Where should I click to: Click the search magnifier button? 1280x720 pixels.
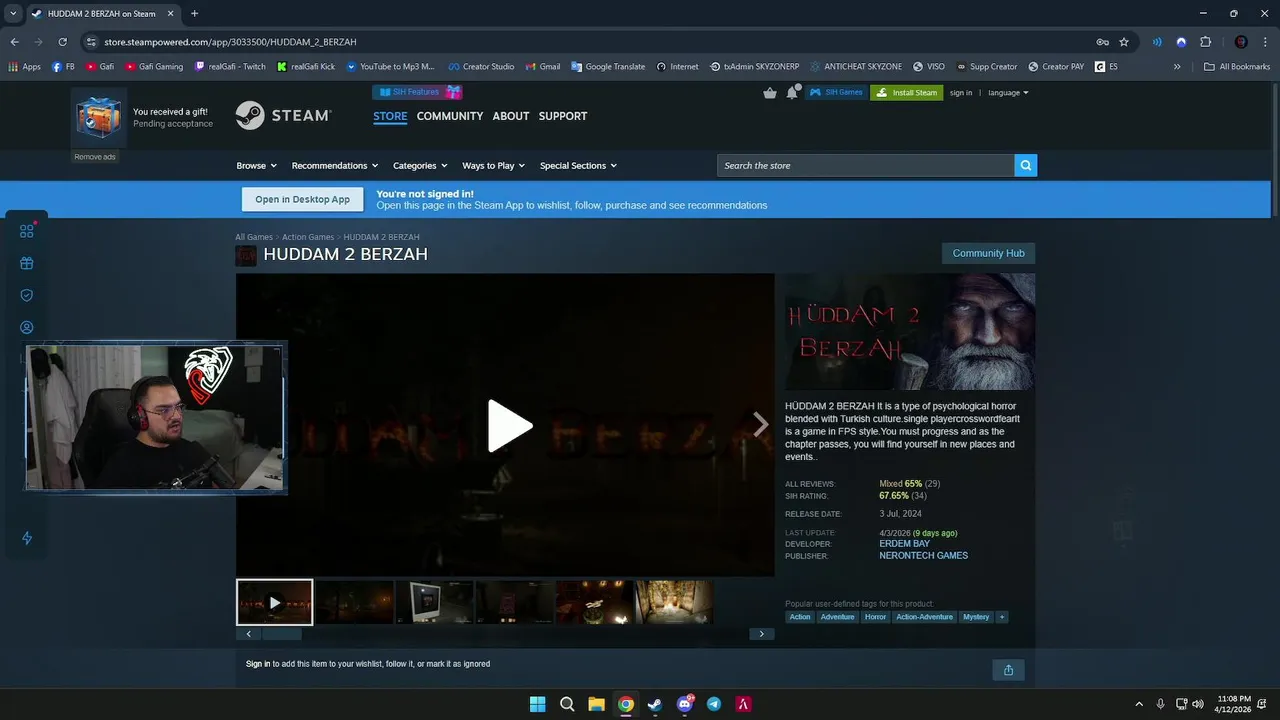(x=1025, y=165)
